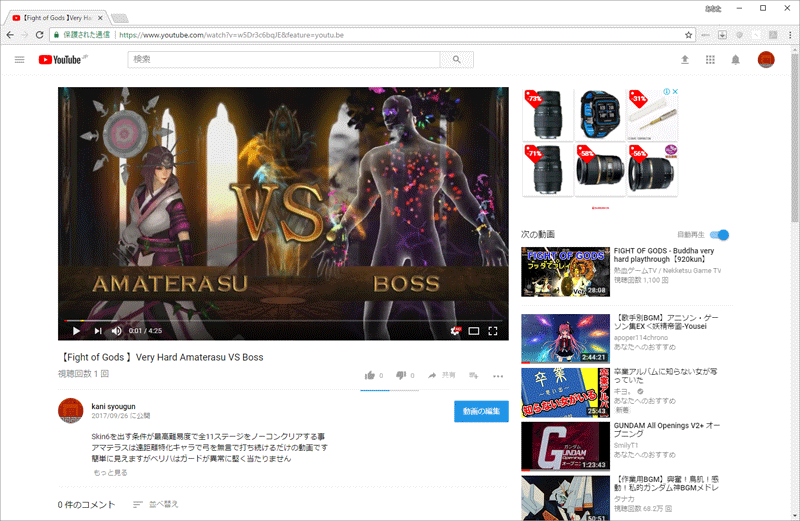Open a new browser tab
Image resolution: width=800 pixels, height=521 pixels.
(120, 19)
